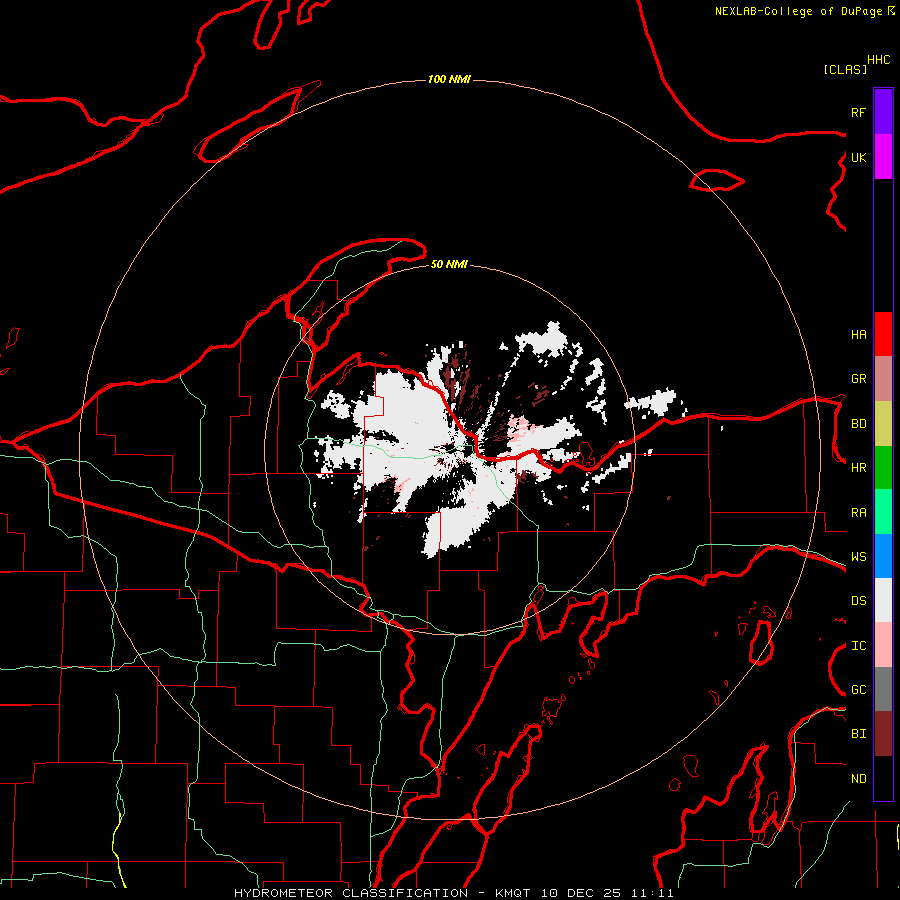Click the UK legend label
The height and width of the screenshot is (900, 900).
tap(858, 157)
